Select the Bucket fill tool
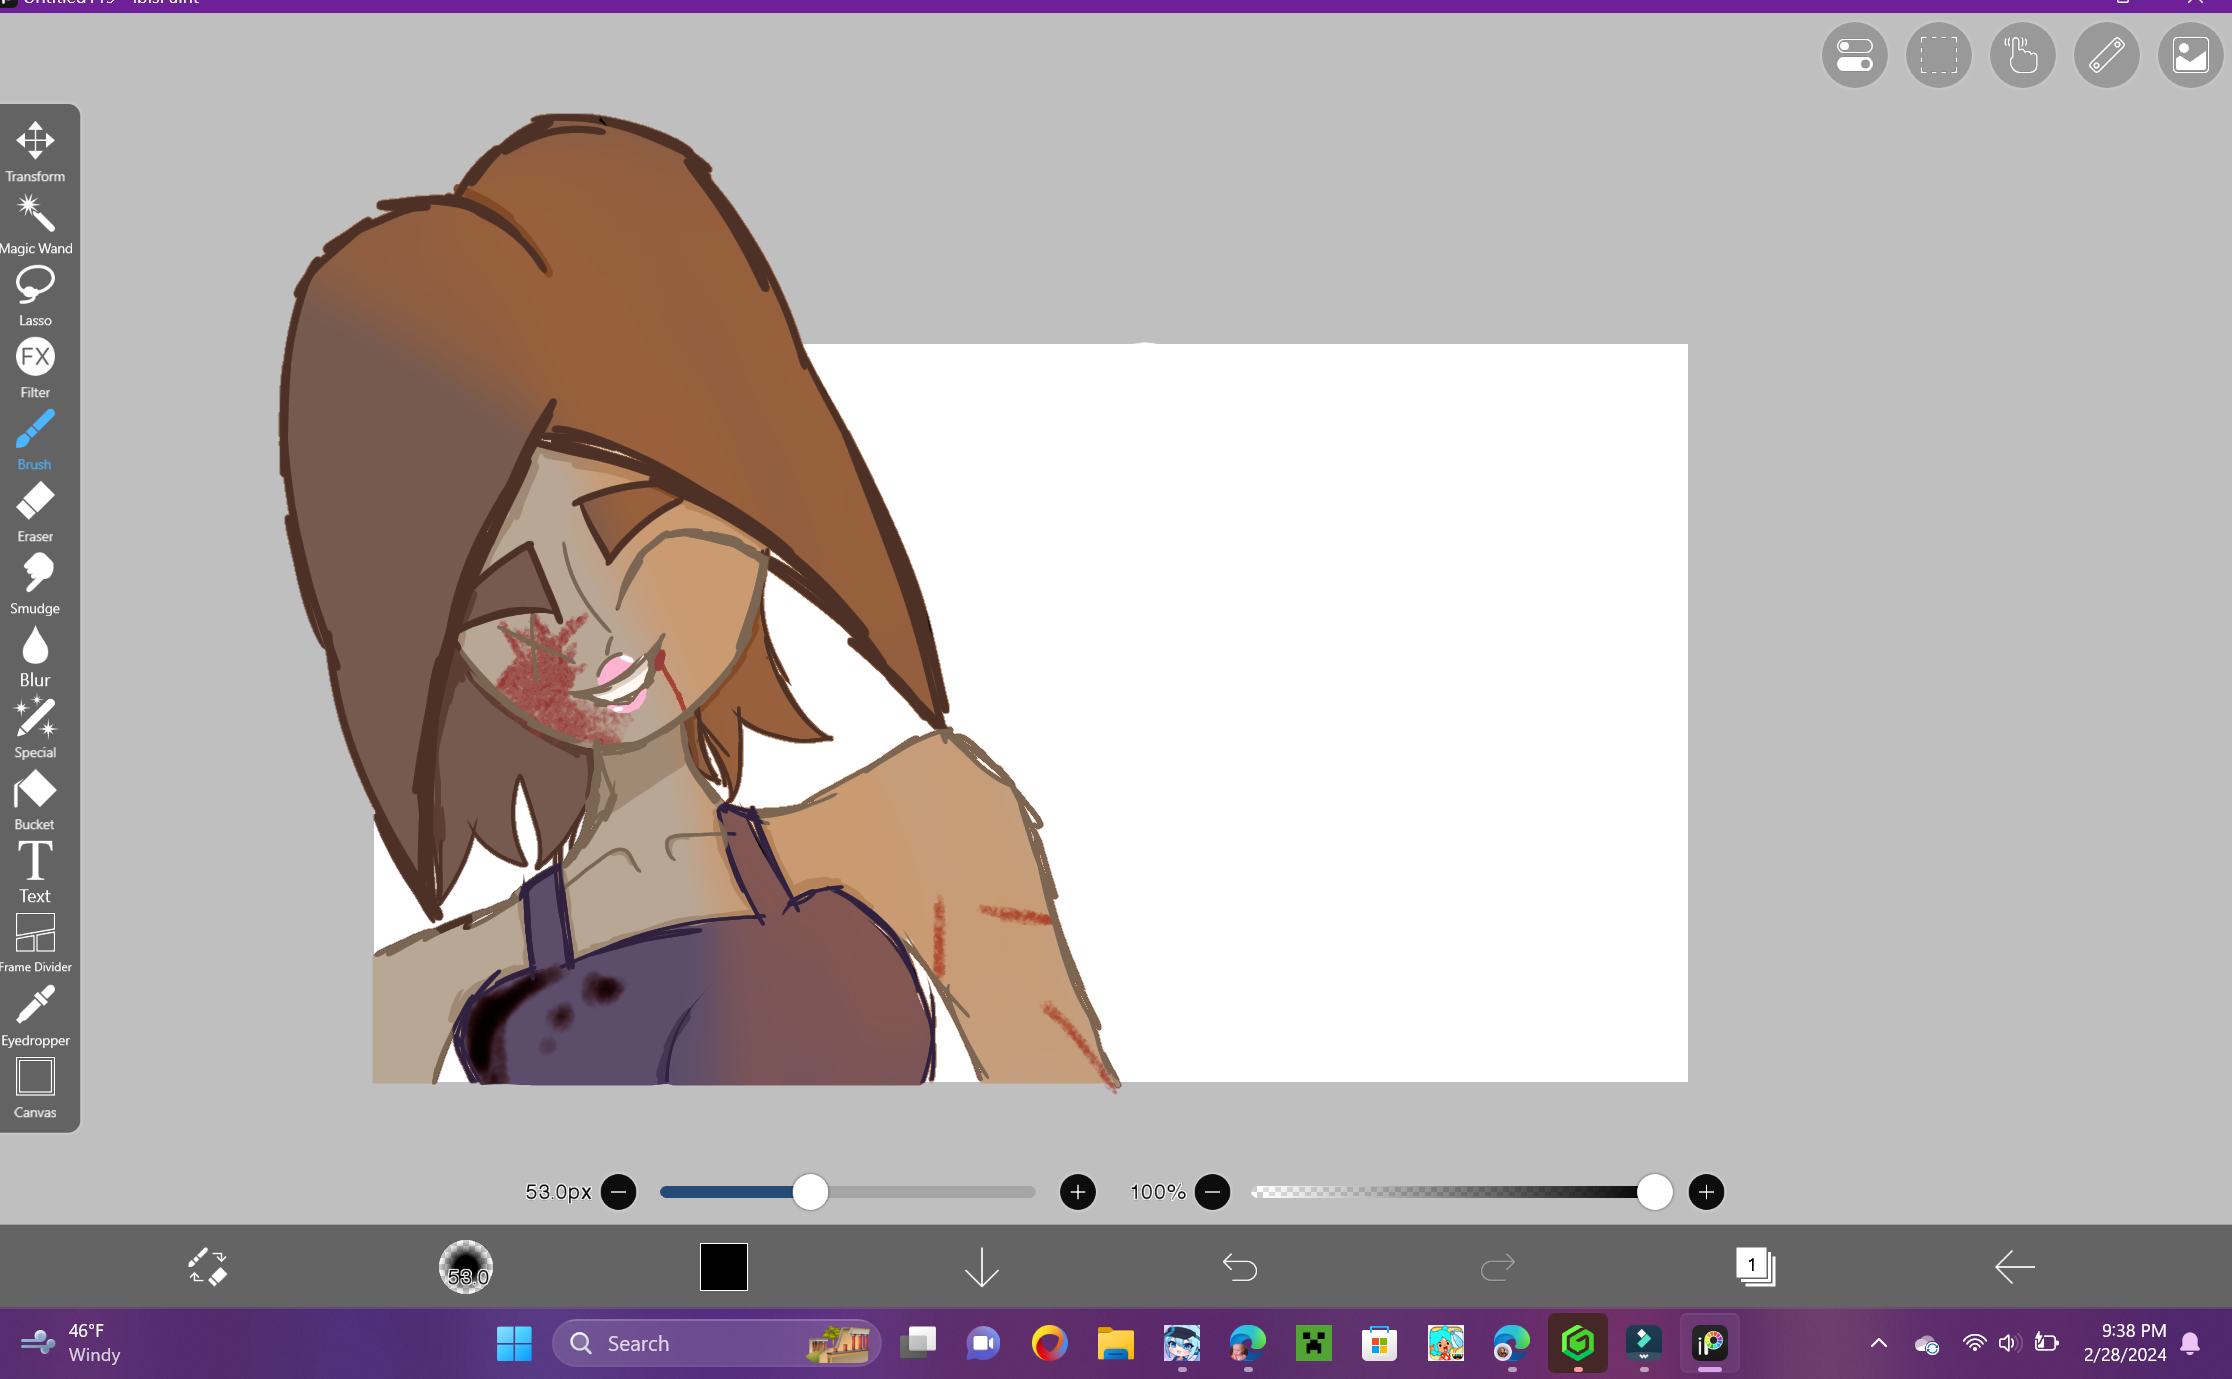This screenshot has height=1379, width=2232. pyautogui.click(x=35, y=790)
